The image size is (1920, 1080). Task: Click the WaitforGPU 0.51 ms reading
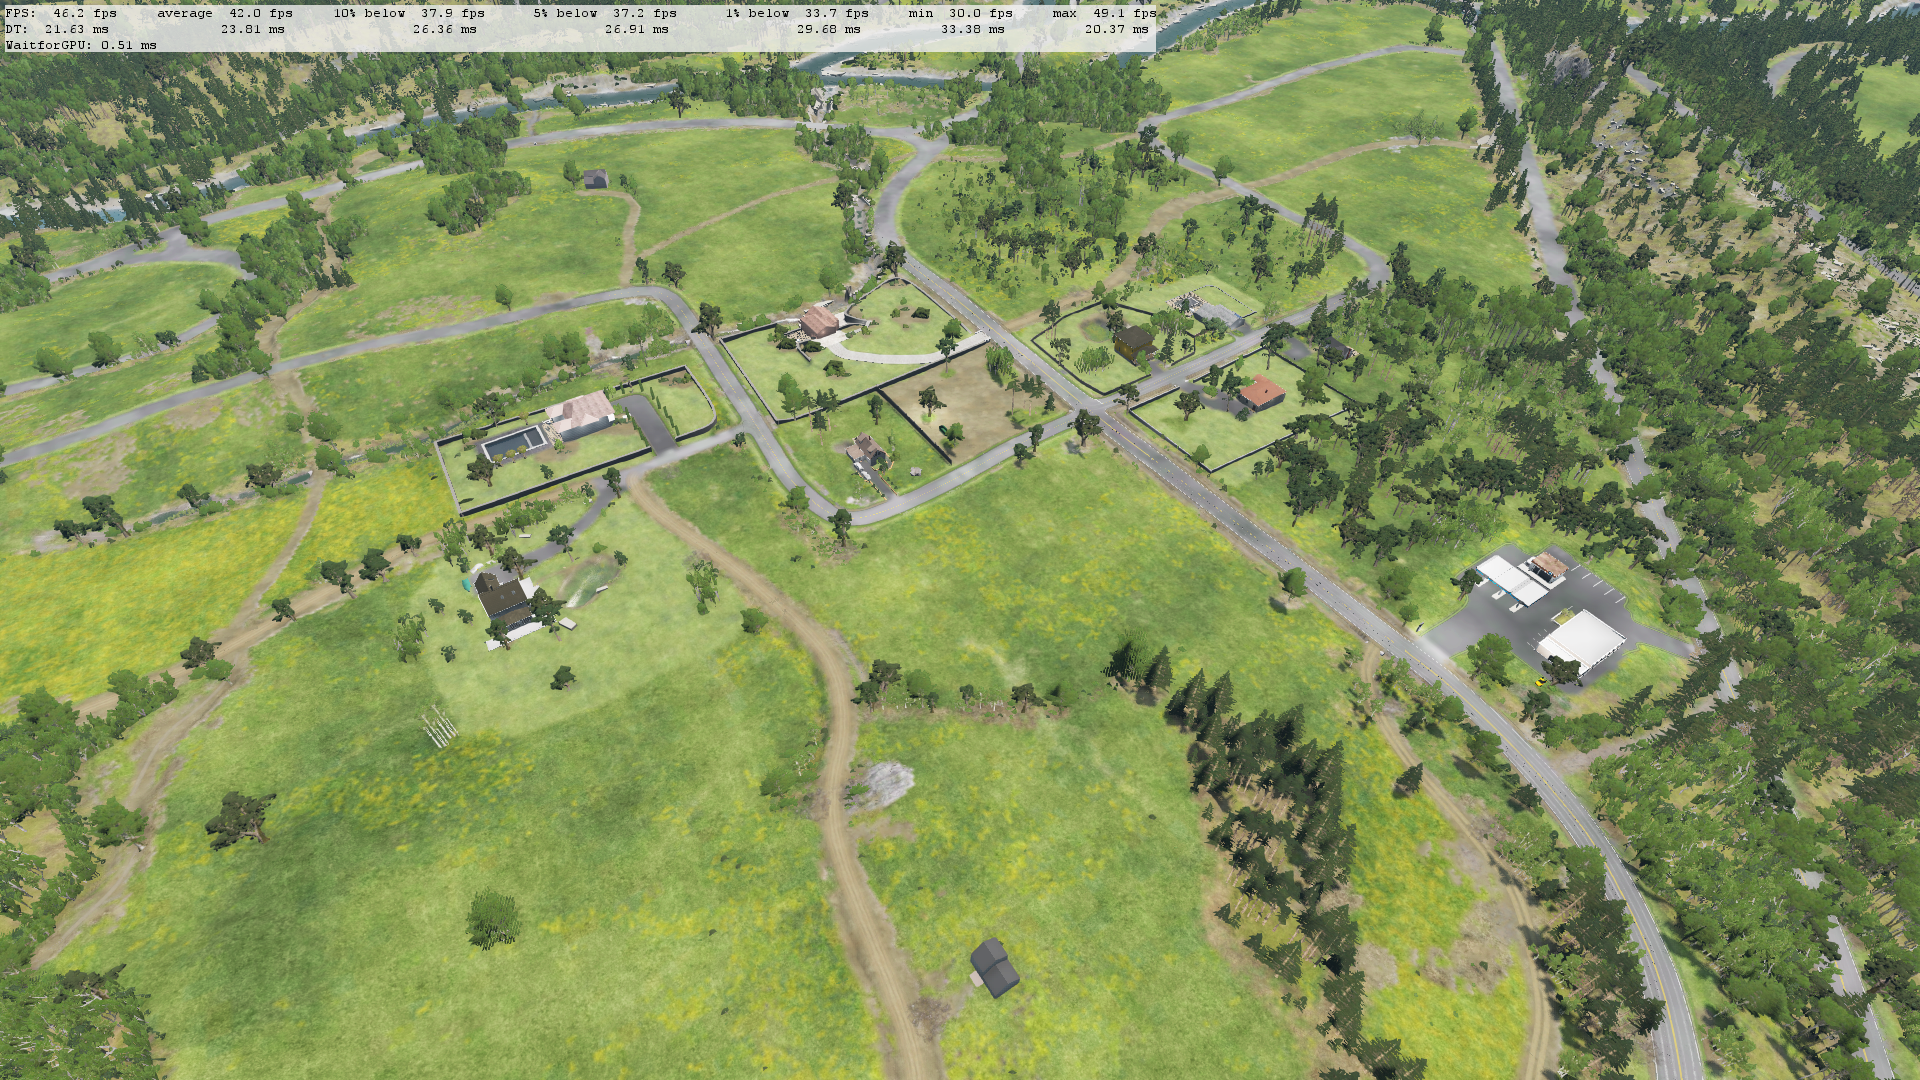81,45
